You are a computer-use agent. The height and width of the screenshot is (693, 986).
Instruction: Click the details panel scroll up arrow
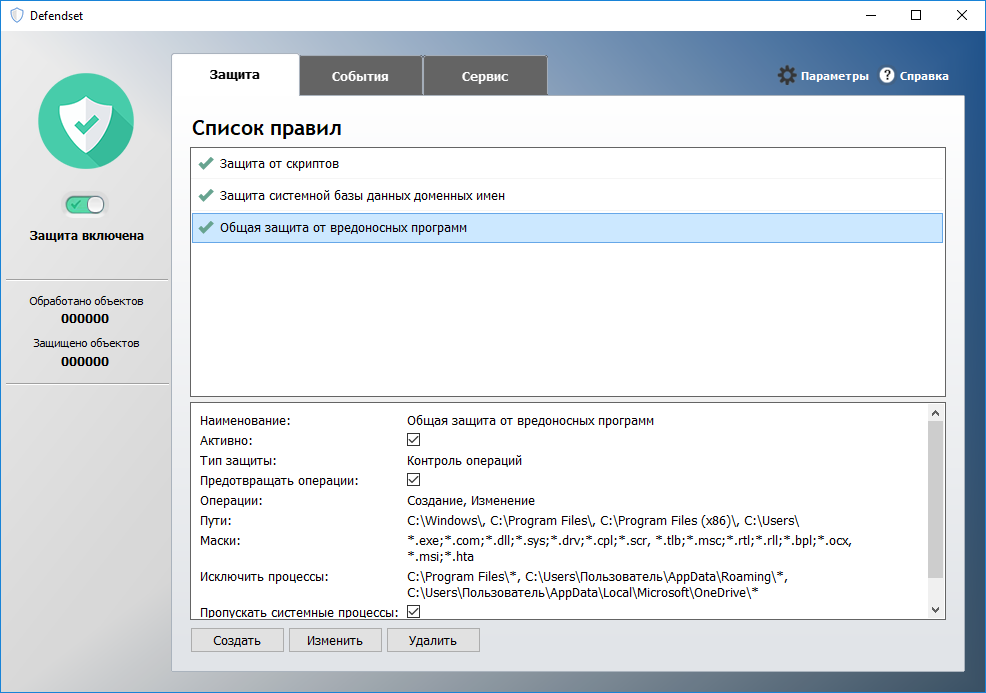(x=935, y=413)
